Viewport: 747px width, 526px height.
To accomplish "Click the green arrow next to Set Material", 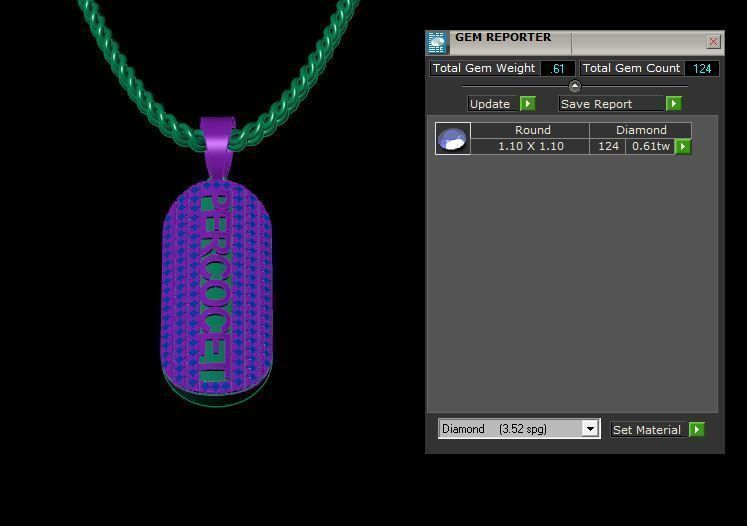I will (x=697, y=429).
